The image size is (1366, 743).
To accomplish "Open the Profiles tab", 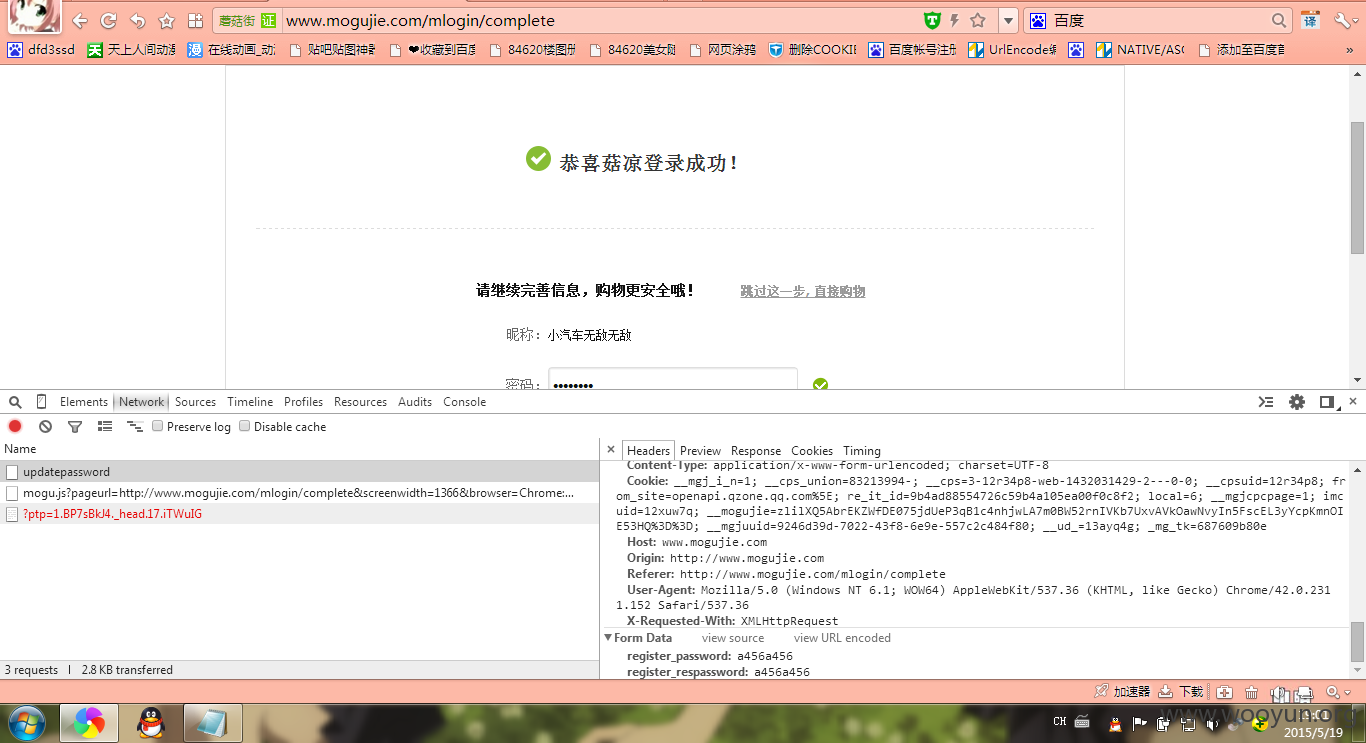I will (x=303, y=402).
